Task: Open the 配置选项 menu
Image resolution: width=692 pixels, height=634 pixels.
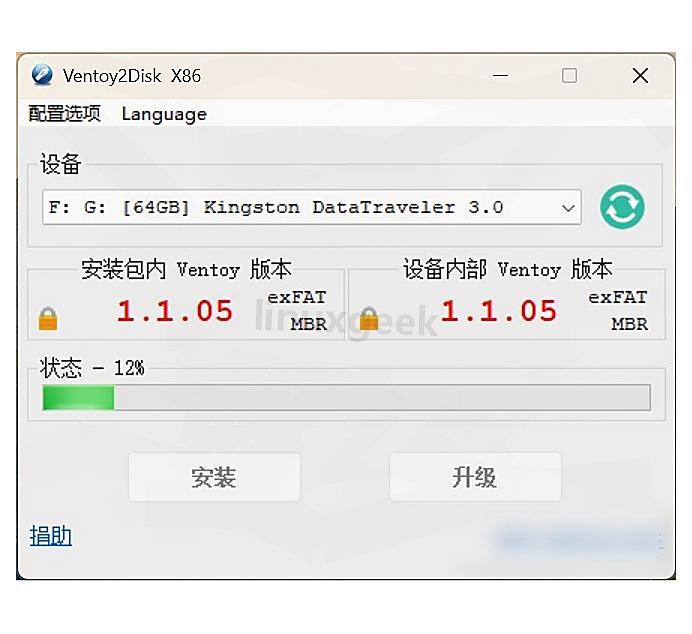Action: (64, 114)
